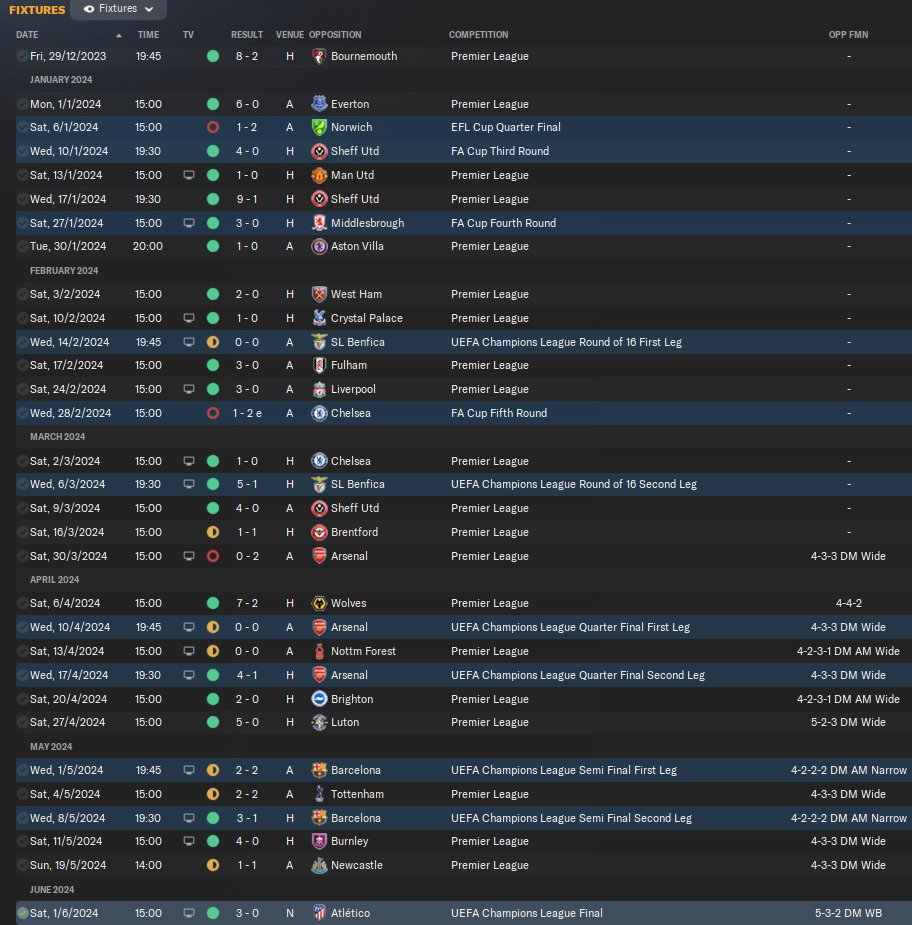Toggle the checkmark on Tottenham fixture row
The image size is (912, 925).
pyautogui.click(x=22, y=794)
